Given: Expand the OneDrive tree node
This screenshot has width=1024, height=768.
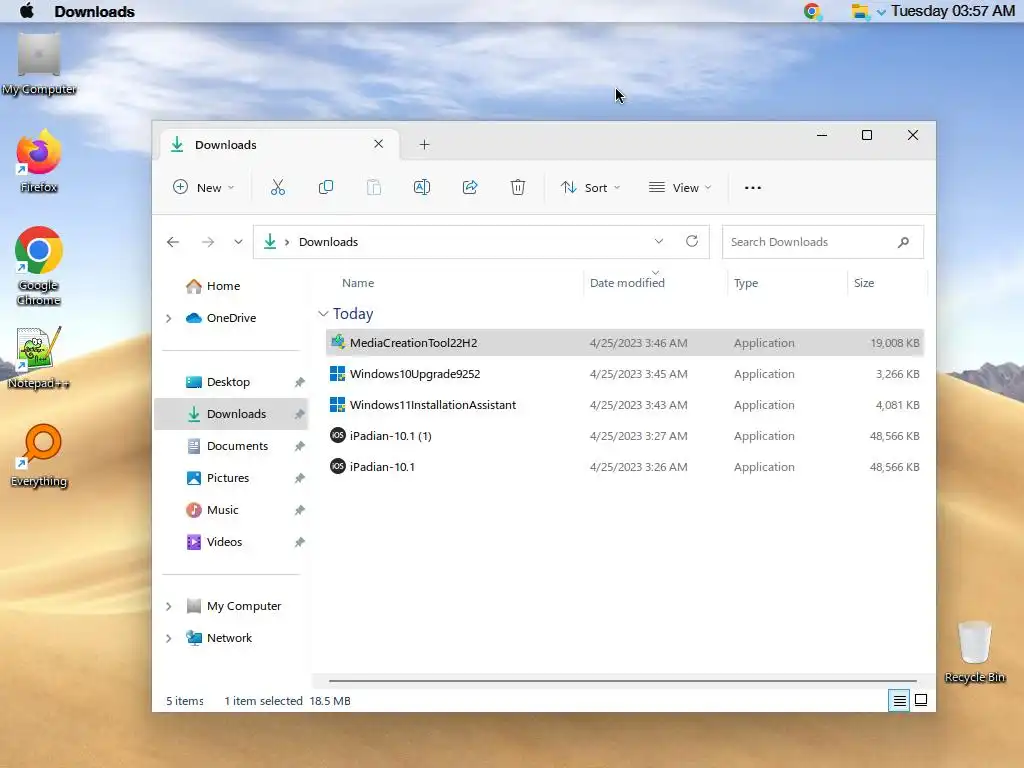Looking at the screenshot, I should pos(168,318).
